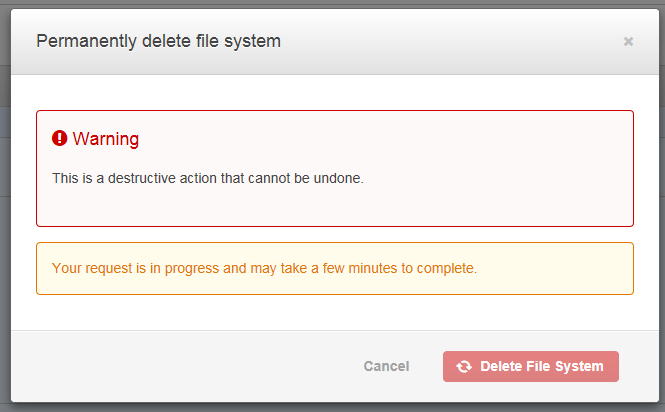Click the "destructive action that cannot be undone" sentence

(208, 178)
